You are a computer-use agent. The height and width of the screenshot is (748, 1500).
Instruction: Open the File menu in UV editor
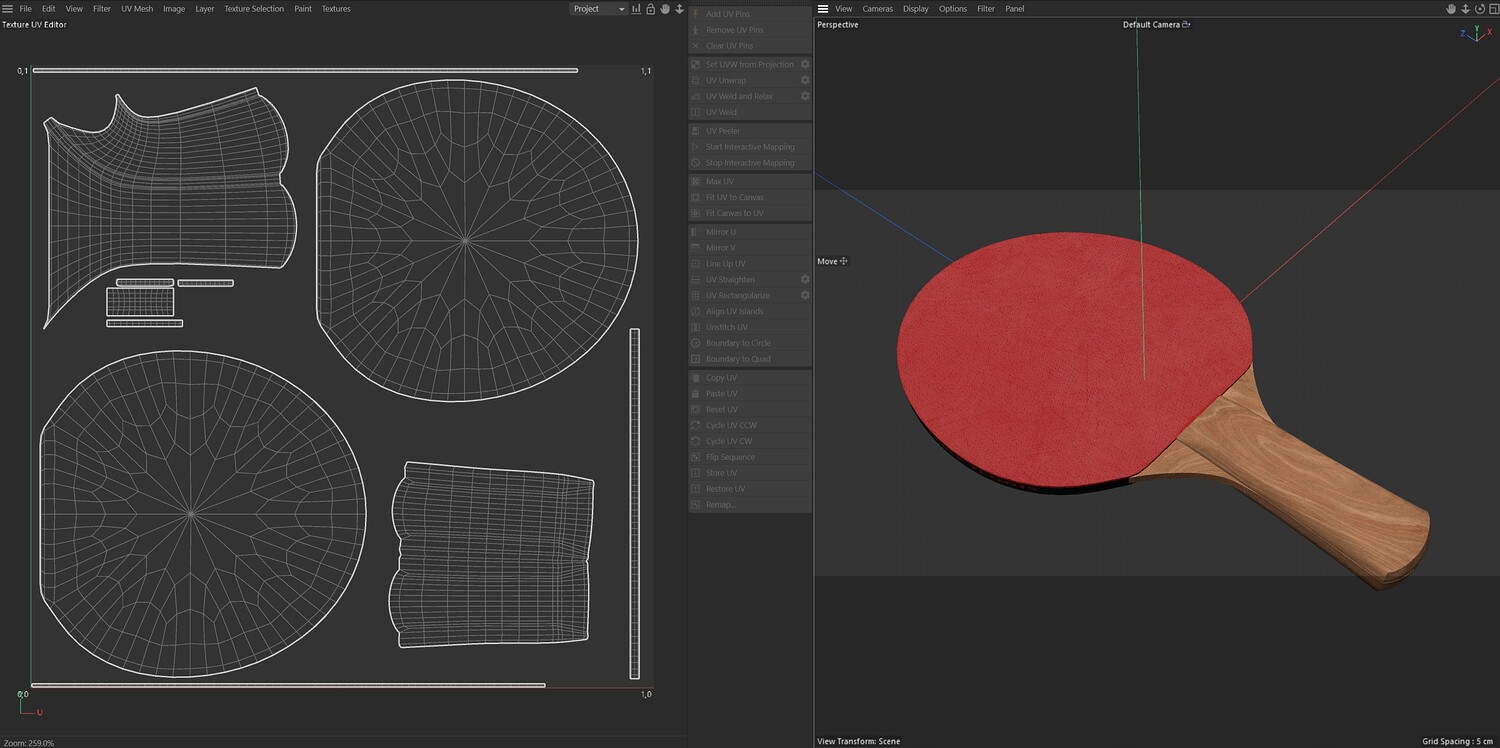26,9
